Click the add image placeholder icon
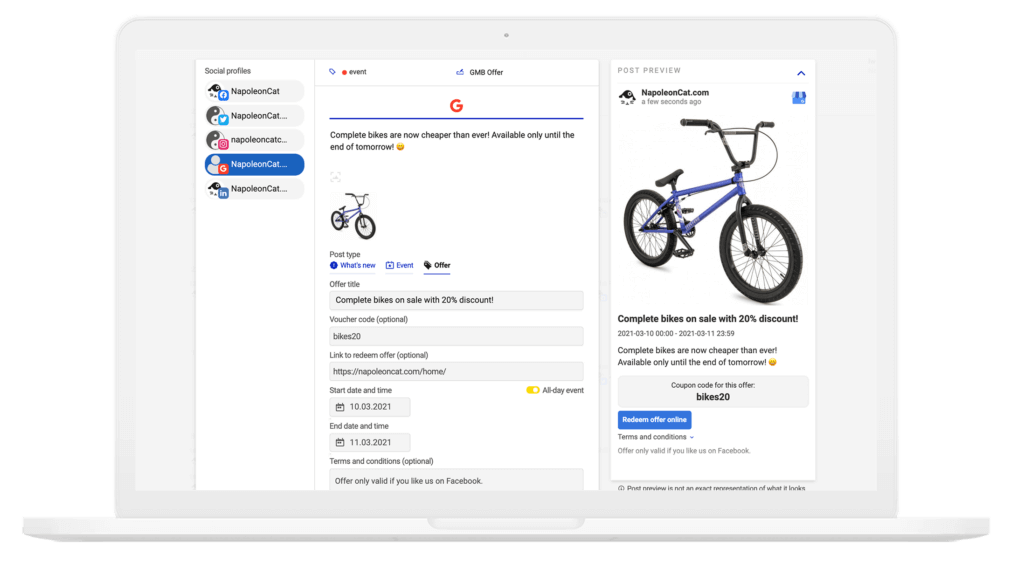 [x=336, y=177]
